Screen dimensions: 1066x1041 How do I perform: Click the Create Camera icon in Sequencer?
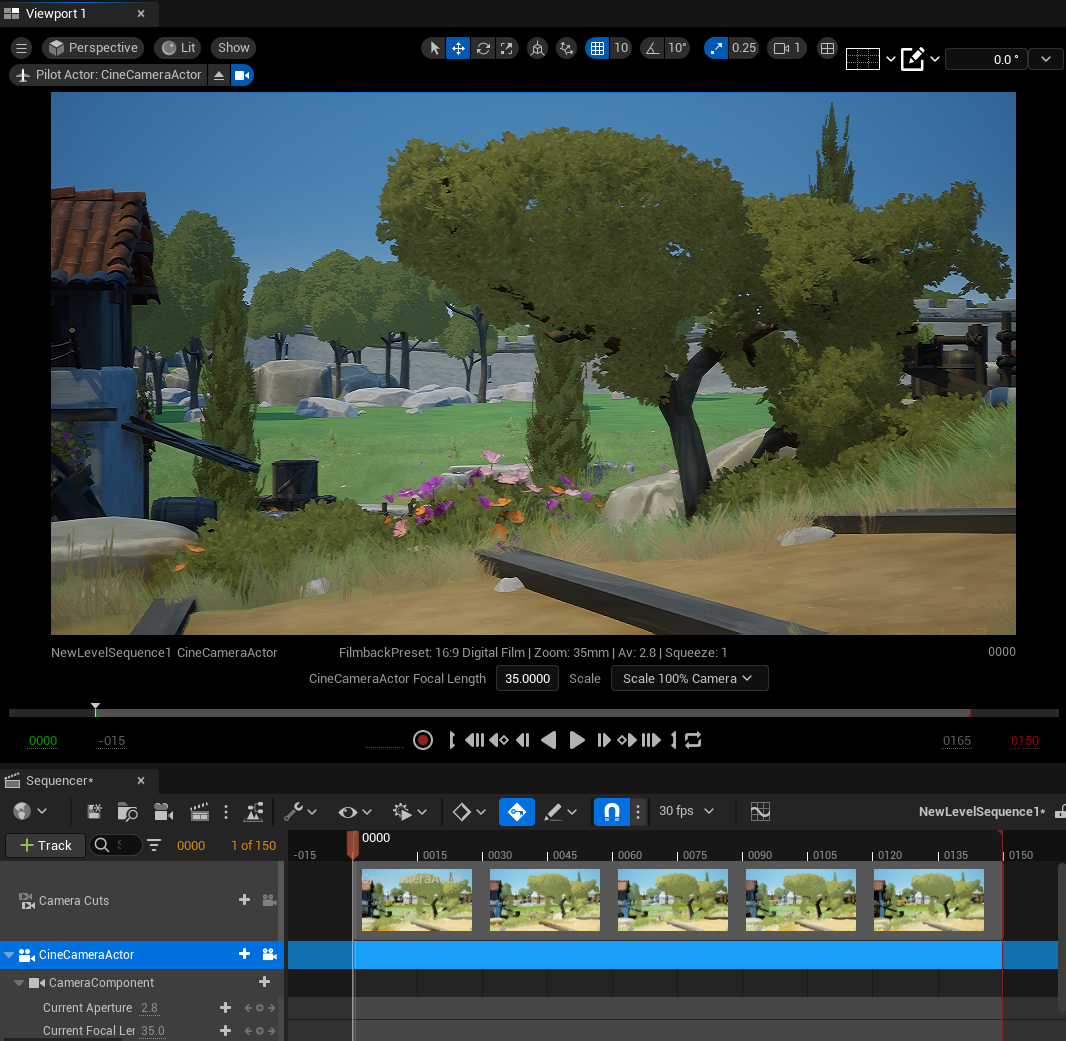click(163, 811)
